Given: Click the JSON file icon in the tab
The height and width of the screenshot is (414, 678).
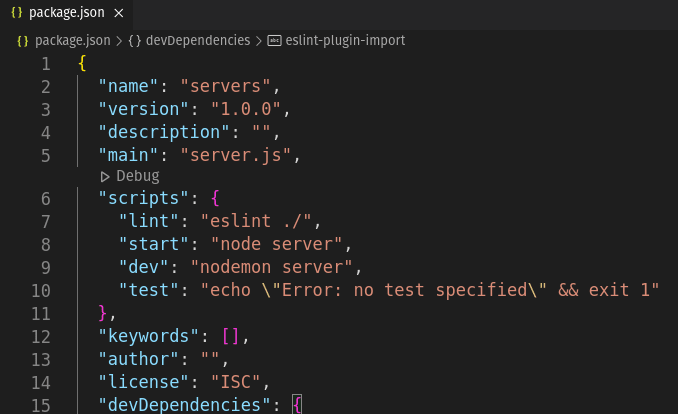Looking at the screenshot, I should click(16, 13).
